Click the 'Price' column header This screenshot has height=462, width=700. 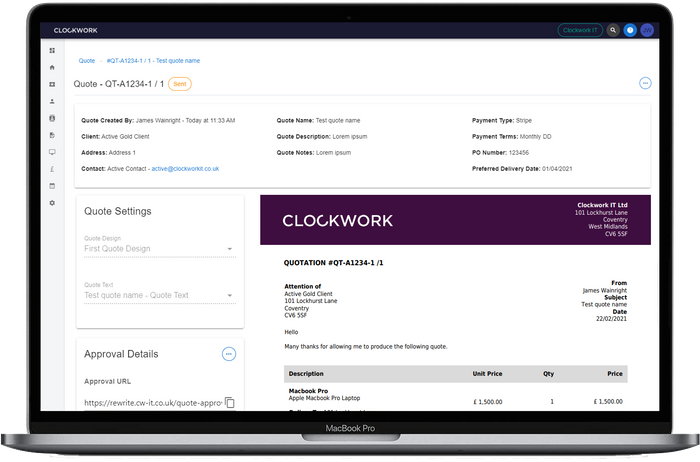[x=615, y=374]
